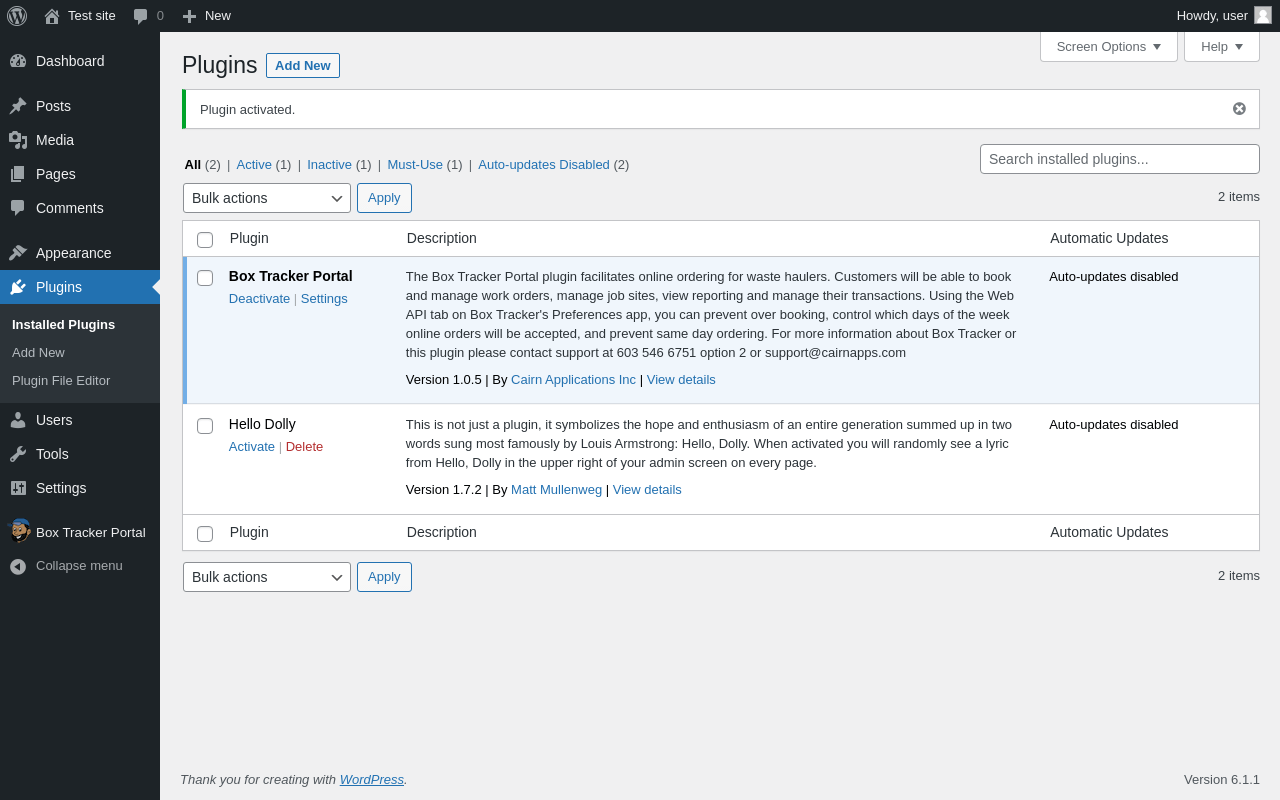Open Plugin File Editor submenu item

(x=61, y=381)
